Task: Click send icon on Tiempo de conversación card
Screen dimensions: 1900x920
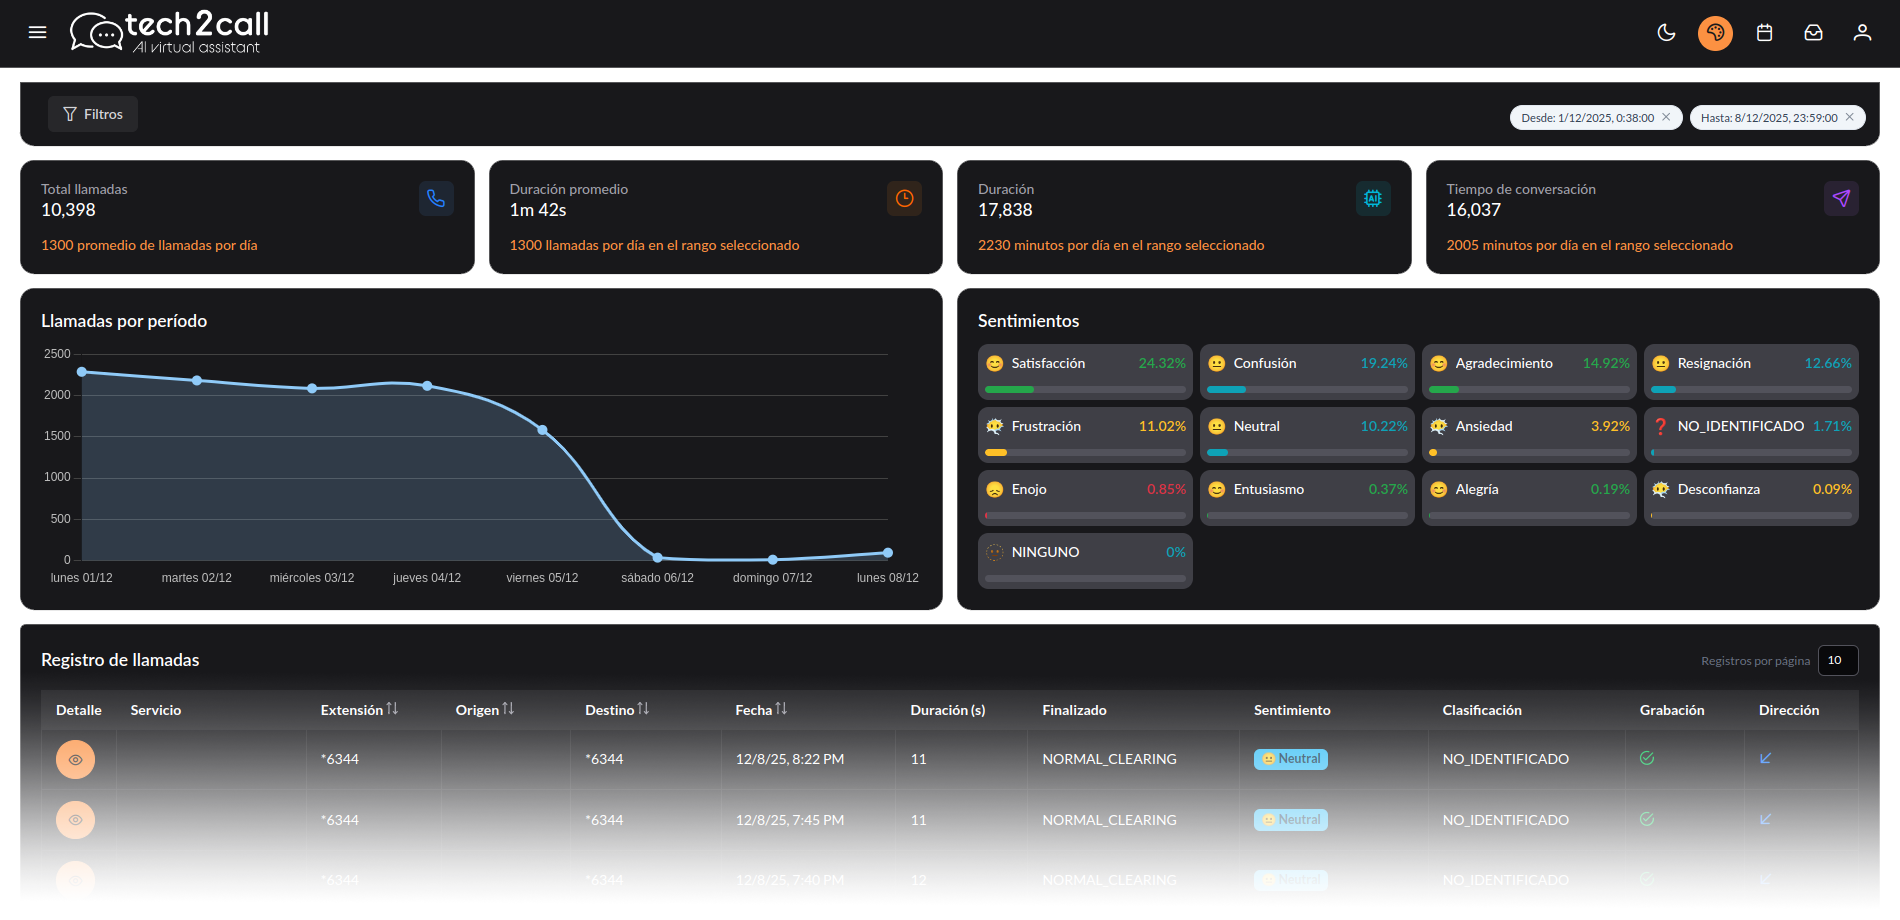Action: pyautogui.click(x=1841, y=198)
